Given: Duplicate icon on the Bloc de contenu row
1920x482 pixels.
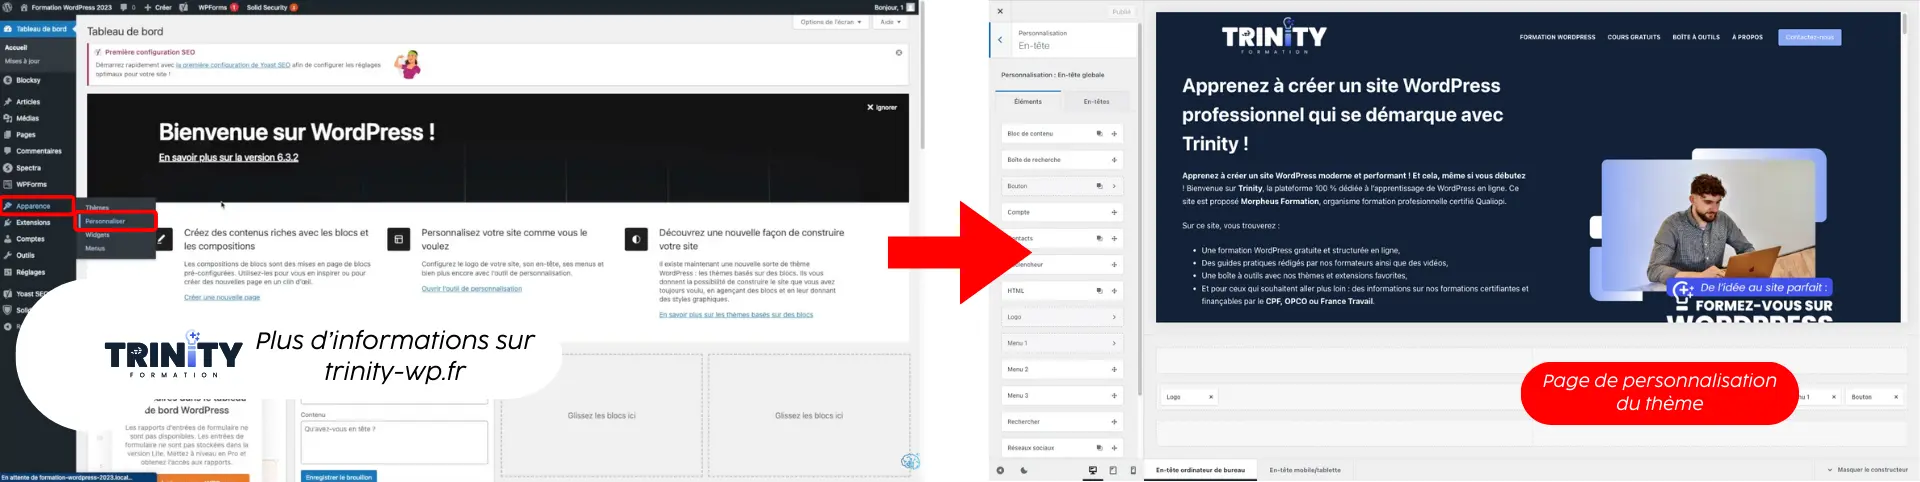Looking at the screenshot, I should pyautogui.click(x=1099, y=134).
